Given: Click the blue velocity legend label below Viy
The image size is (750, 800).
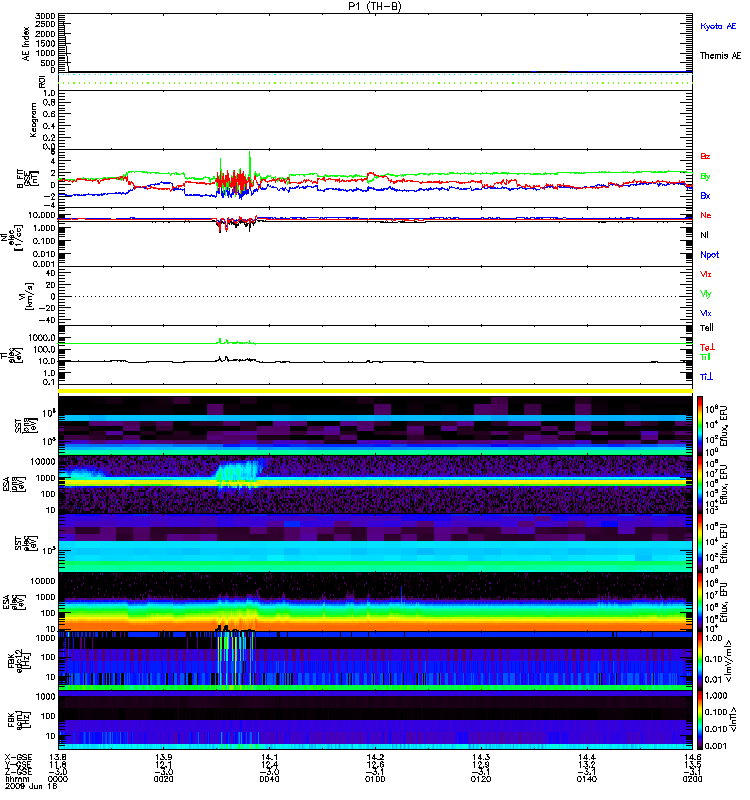Looking at the screenshot, I should pyautogui.click(x=706, y=313).
